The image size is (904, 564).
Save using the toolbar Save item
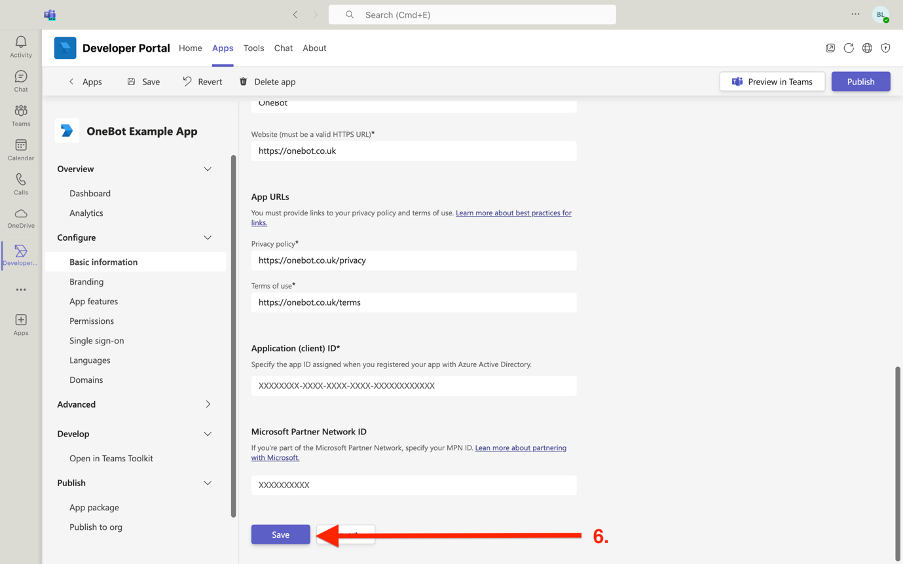pos(144,82)
